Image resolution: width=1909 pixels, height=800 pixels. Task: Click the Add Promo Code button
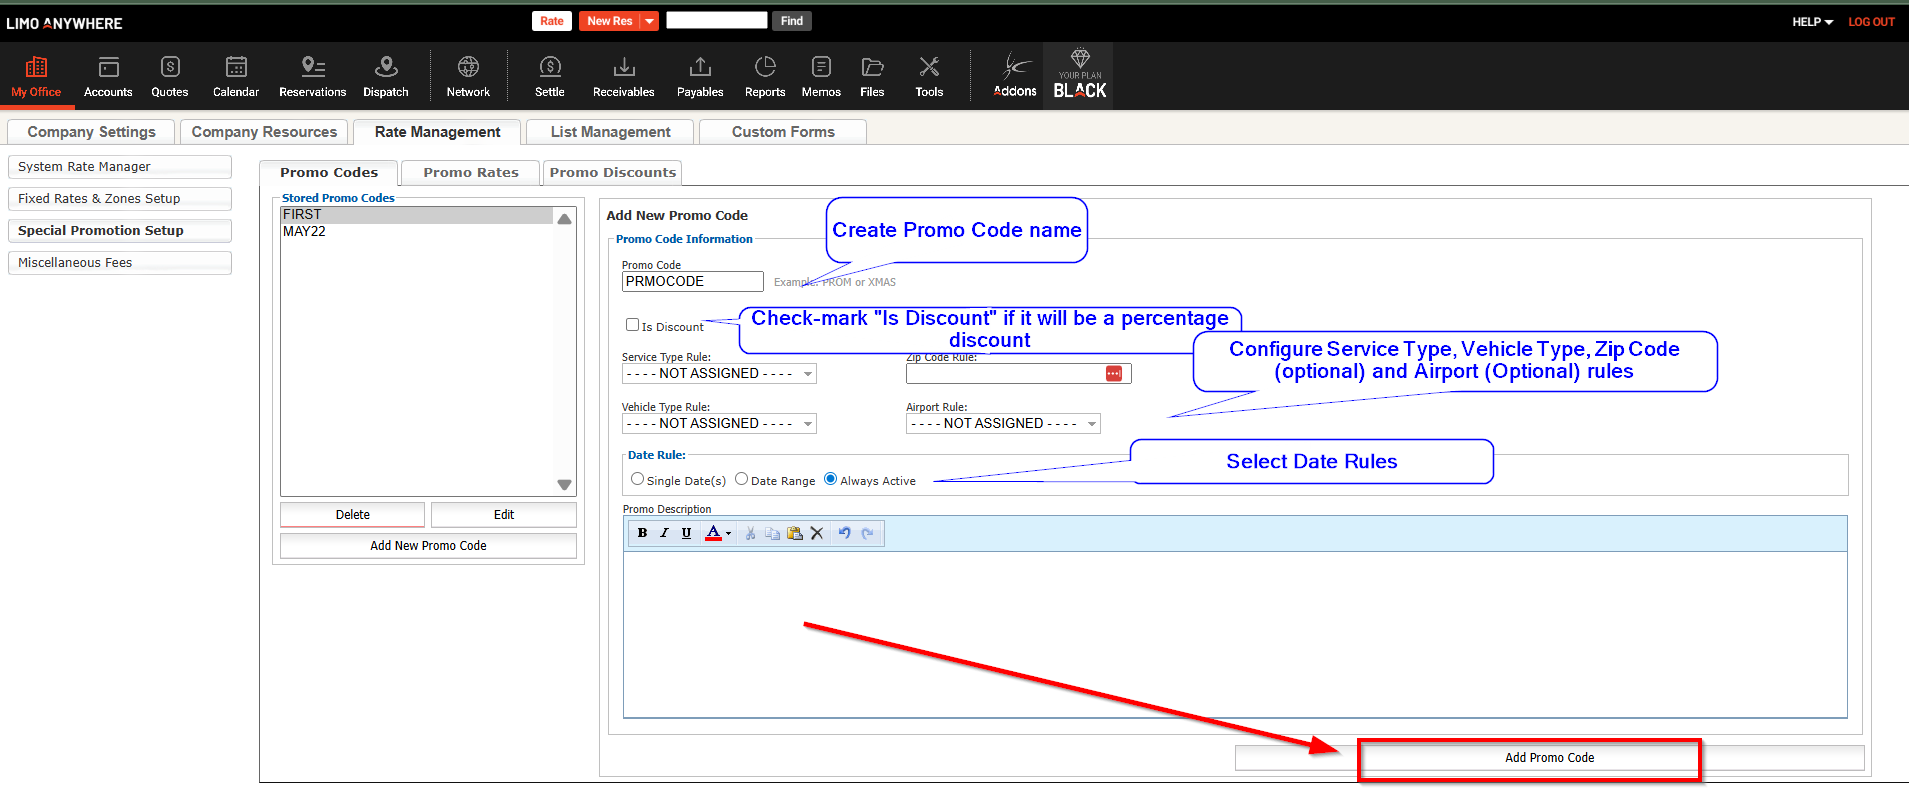click(x=1549, y=758)
